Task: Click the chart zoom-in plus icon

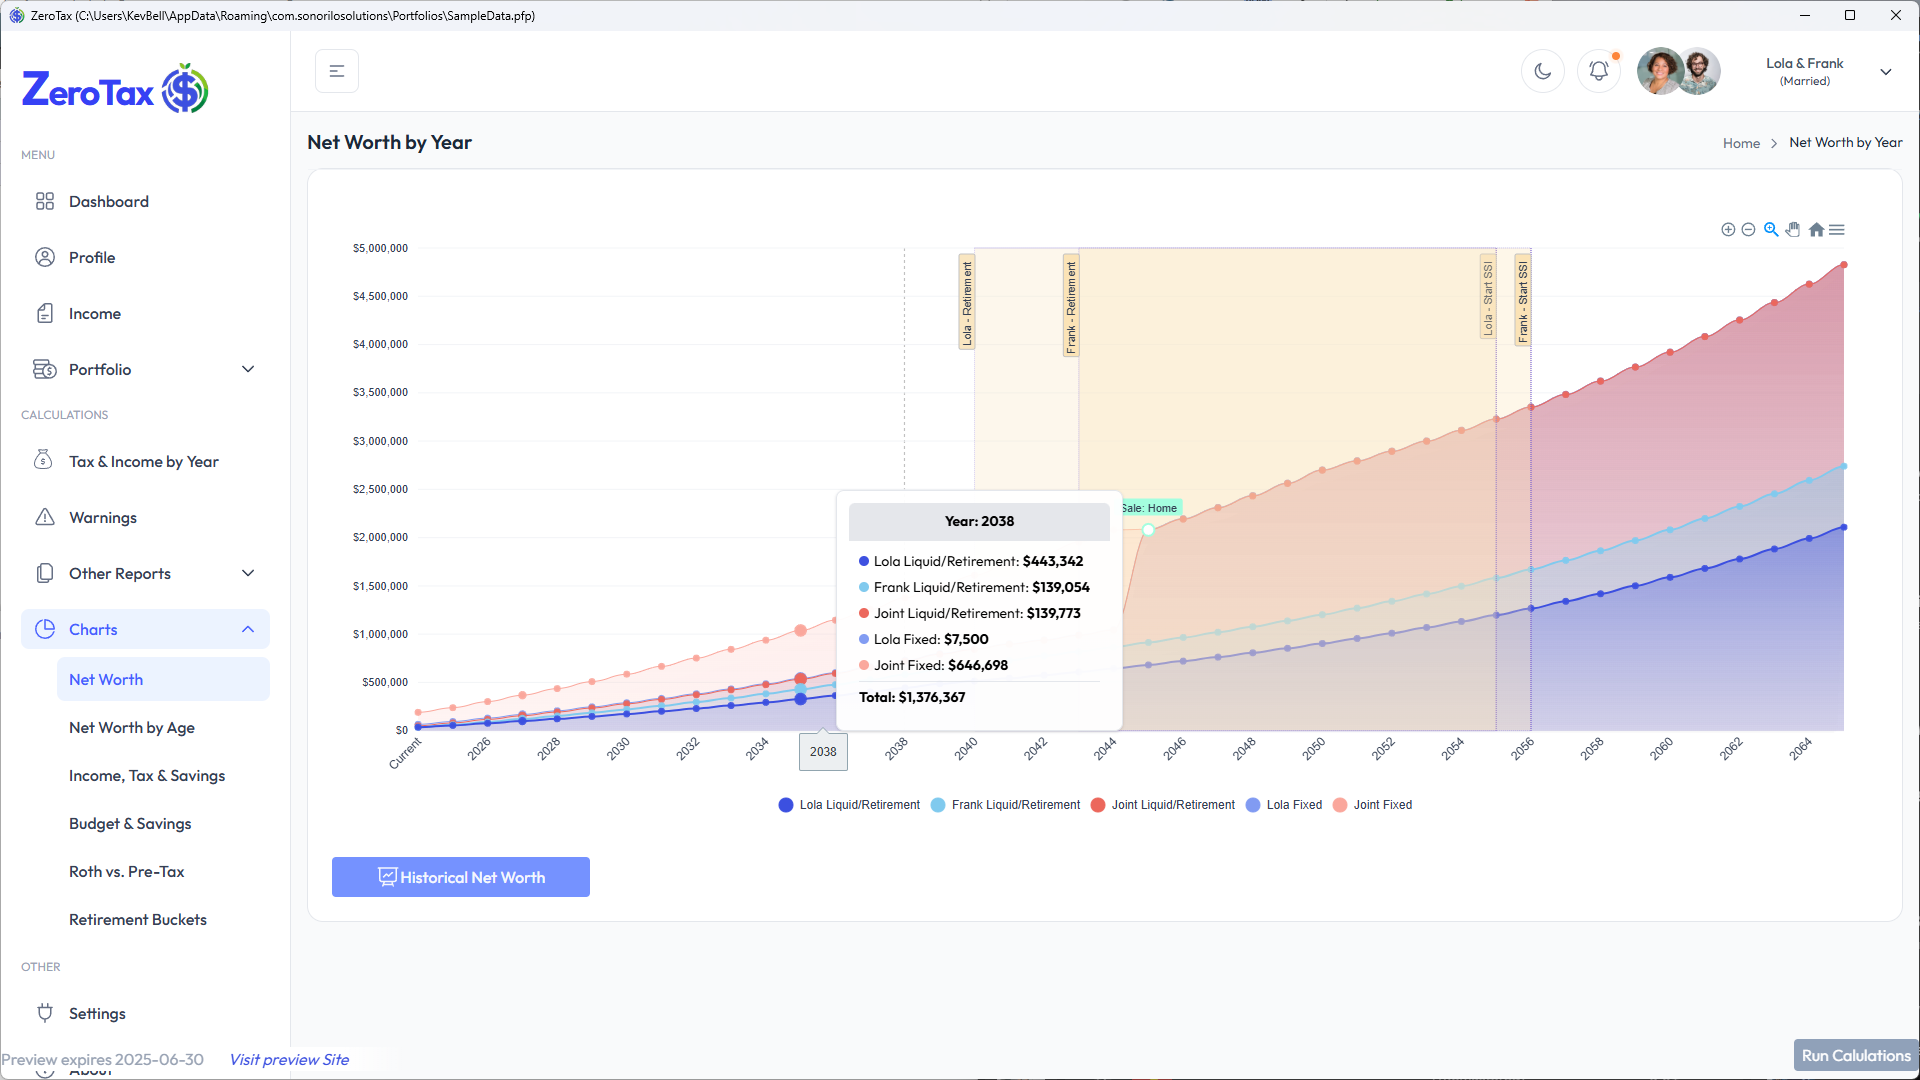Action: [x=1727, y=230]
